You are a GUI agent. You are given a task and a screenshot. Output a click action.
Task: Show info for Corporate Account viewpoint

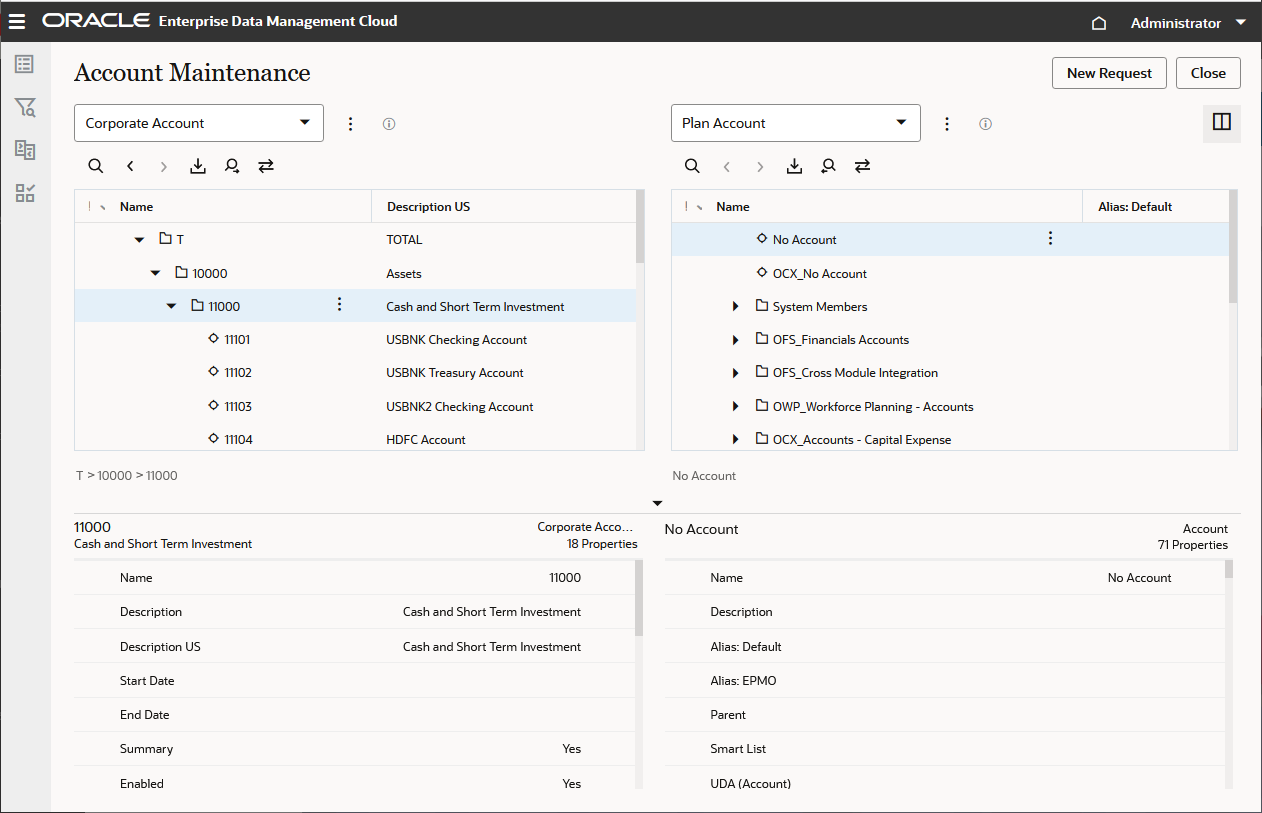(389, 124)
